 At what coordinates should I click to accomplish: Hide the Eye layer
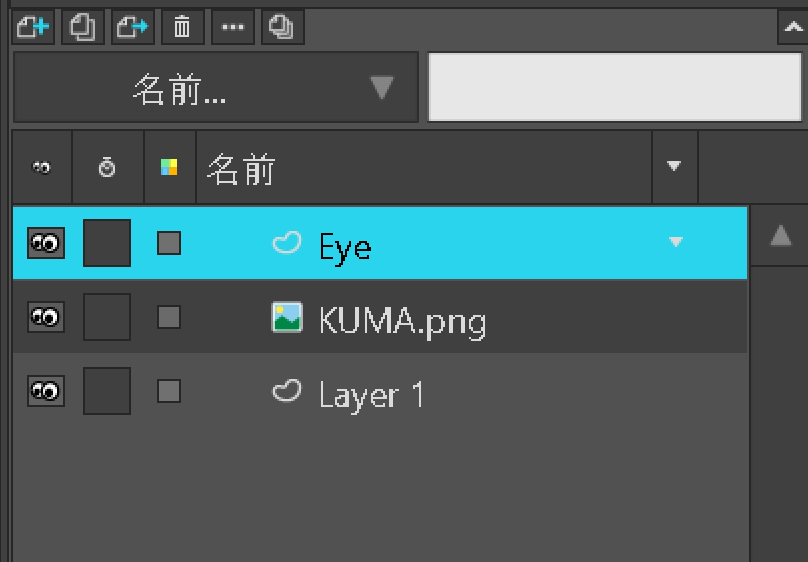click(x=46, y=243)
